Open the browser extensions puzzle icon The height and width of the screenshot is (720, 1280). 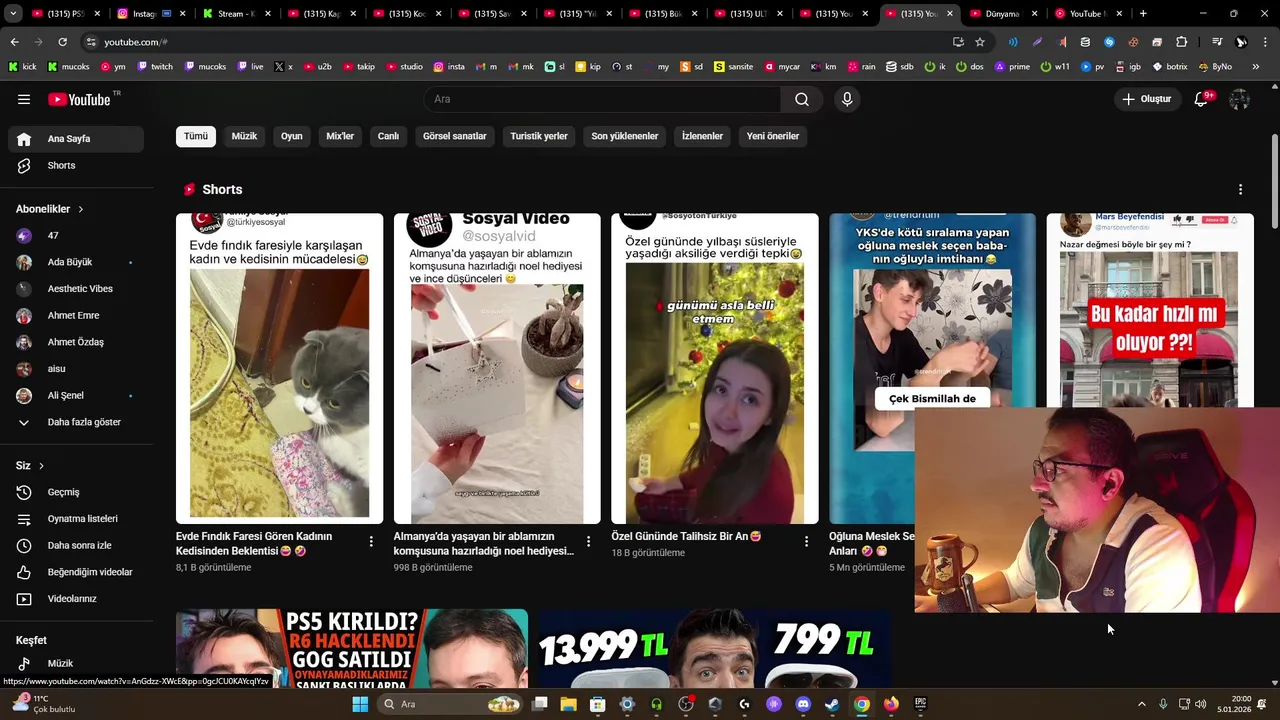point(1181,42)
